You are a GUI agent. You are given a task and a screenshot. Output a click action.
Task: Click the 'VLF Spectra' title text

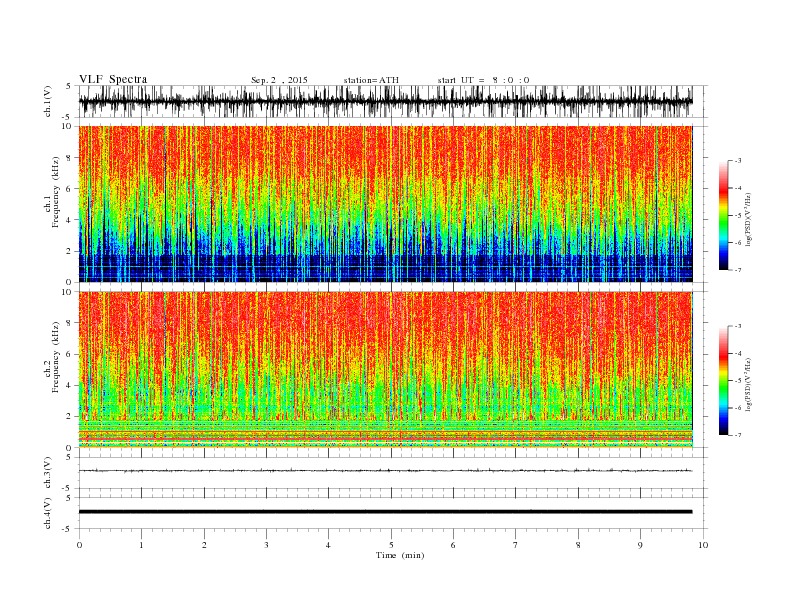tap(113, 79)
